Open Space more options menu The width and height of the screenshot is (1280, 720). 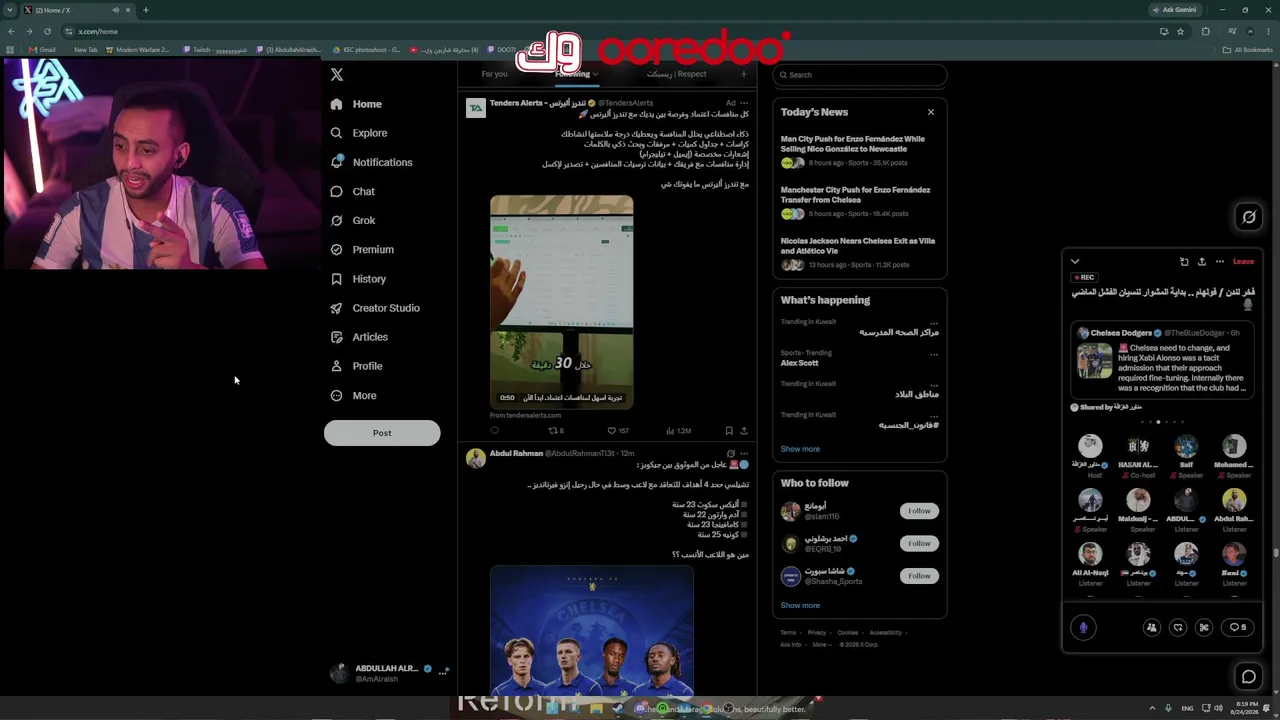(x=1219, y=262)
